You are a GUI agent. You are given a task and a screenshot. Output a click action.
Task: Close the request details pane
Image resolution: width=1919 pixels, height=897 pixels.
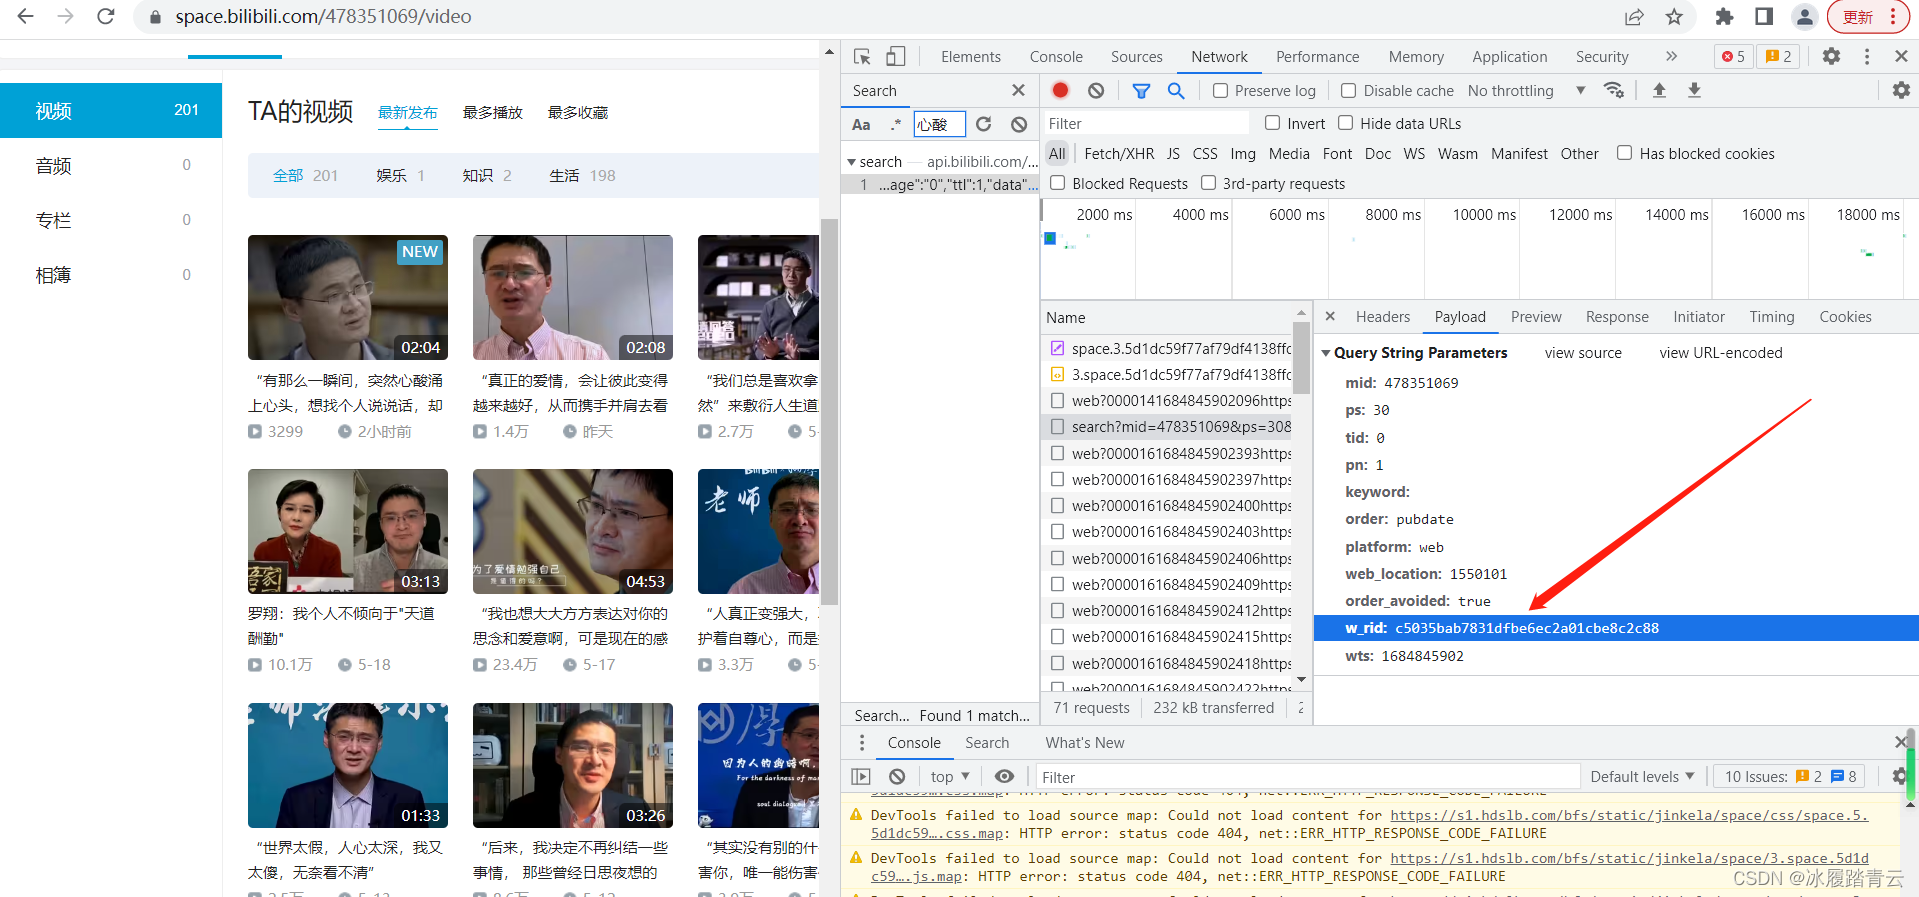coord(1330,316)
